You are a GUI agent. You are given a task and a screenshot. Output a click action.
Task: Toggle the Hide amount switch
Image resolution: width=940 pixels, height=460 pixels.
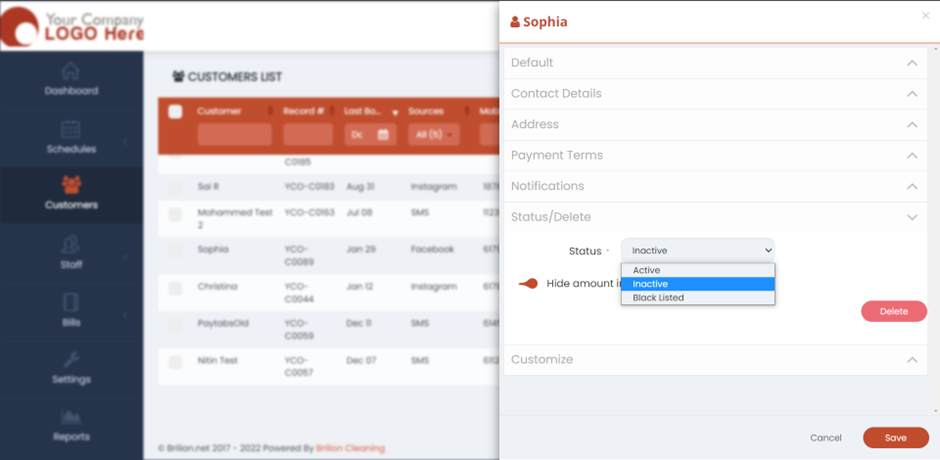(x=529, y=284)
